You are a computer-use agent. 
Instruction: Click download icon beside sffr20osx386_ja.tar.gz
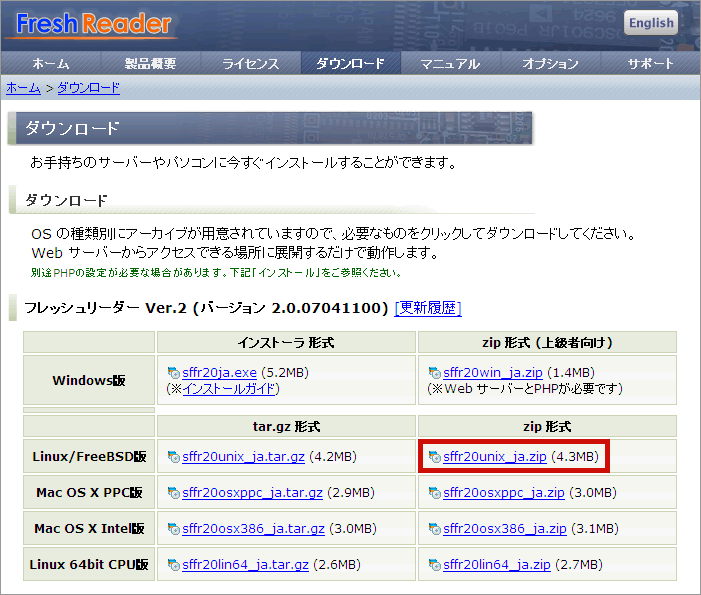(173, 529)
